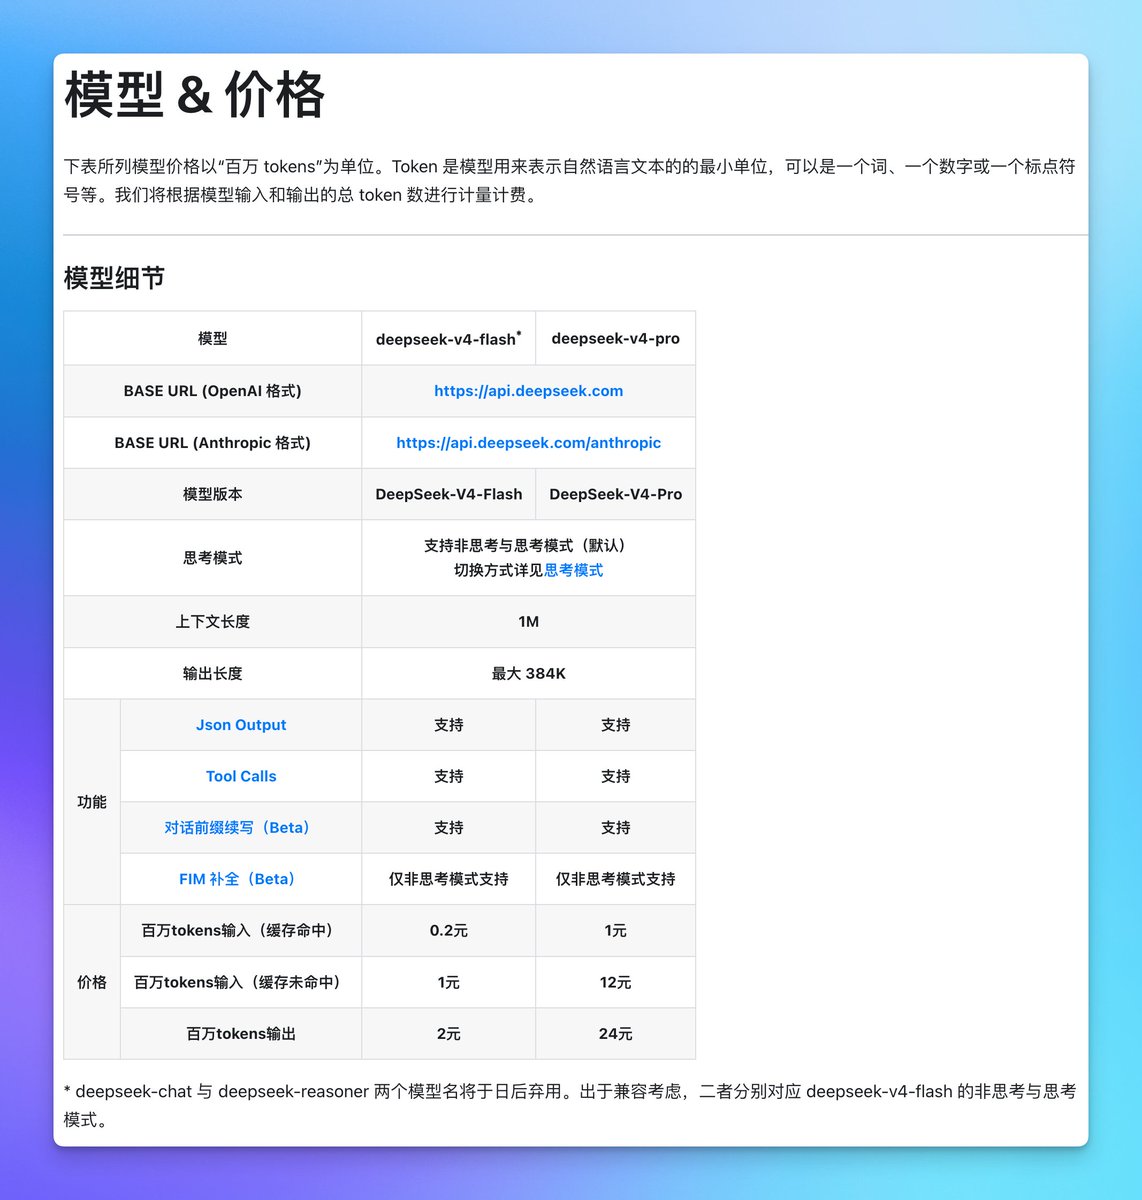
Task: Select the deepseek-v4-flash column header
Action: click(449, 338)
